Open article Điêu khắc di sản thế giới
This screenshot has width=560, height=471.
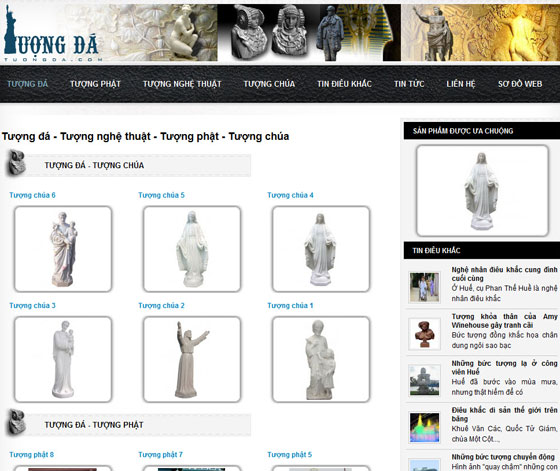coord(504,414)
